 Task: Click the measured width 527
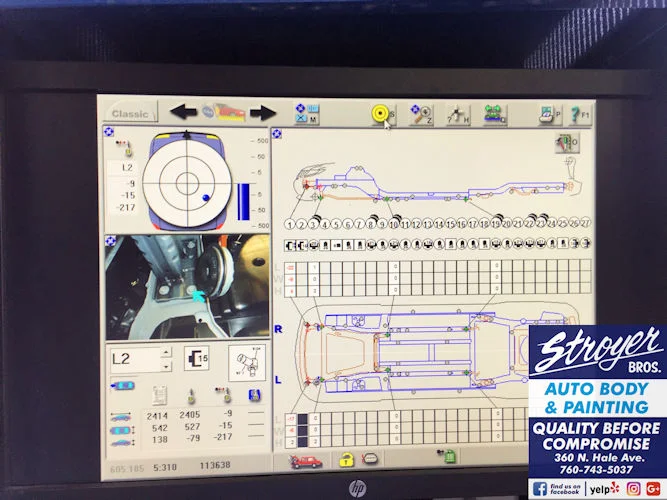coord(192,426)
